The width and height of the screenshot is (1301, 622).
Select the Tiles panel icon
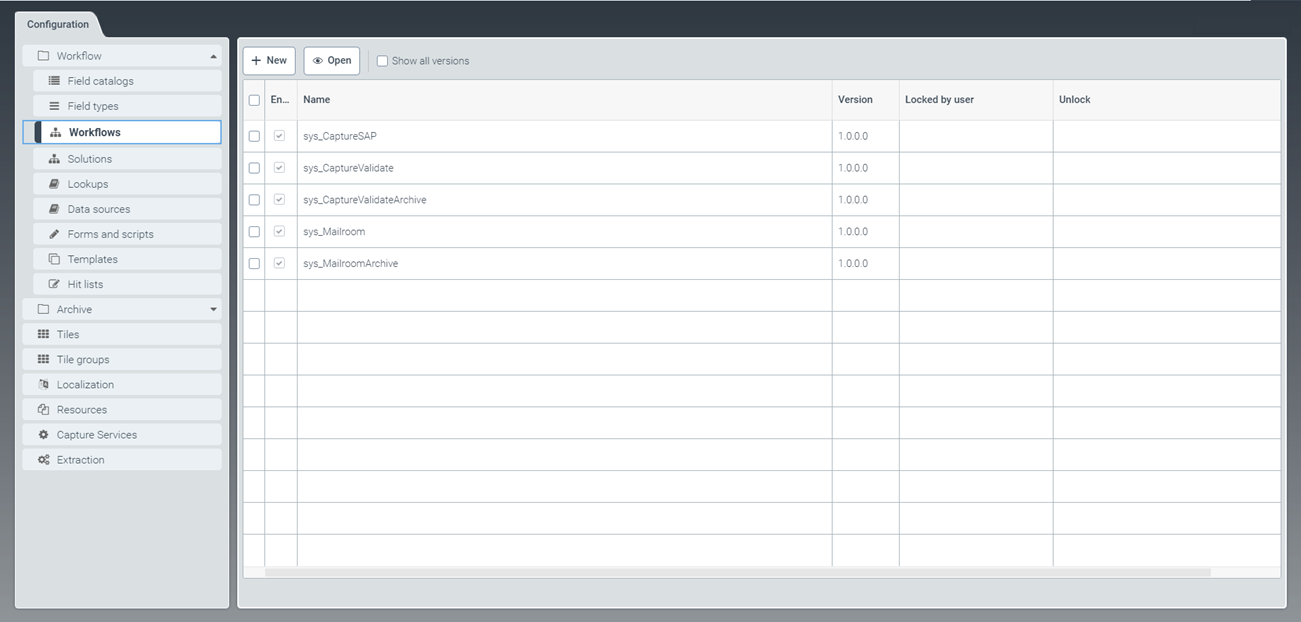[x=44, y=334]
